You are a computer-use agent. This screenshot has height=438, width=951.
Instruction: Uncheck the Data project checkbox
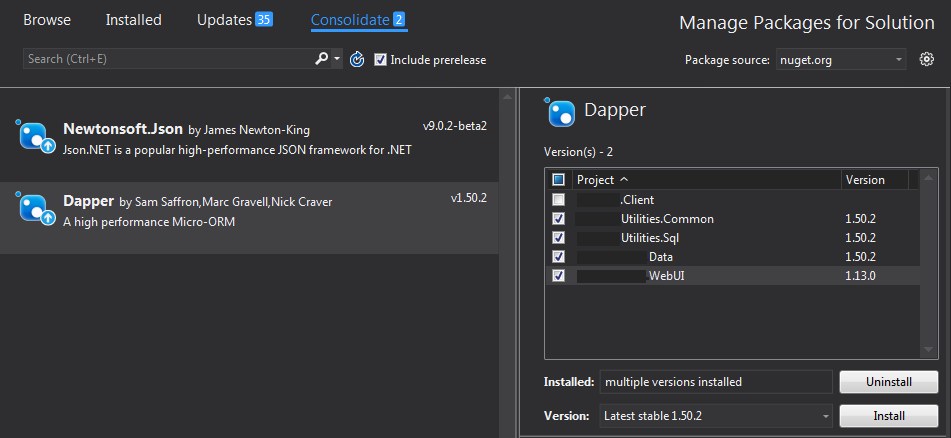click(x=559, y=257)
